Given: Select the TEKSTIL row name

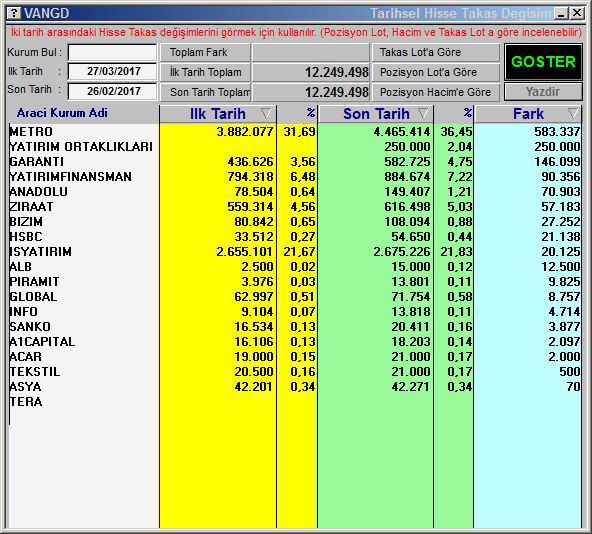Looking at the screenshot, I should click(x=35, y=372).
